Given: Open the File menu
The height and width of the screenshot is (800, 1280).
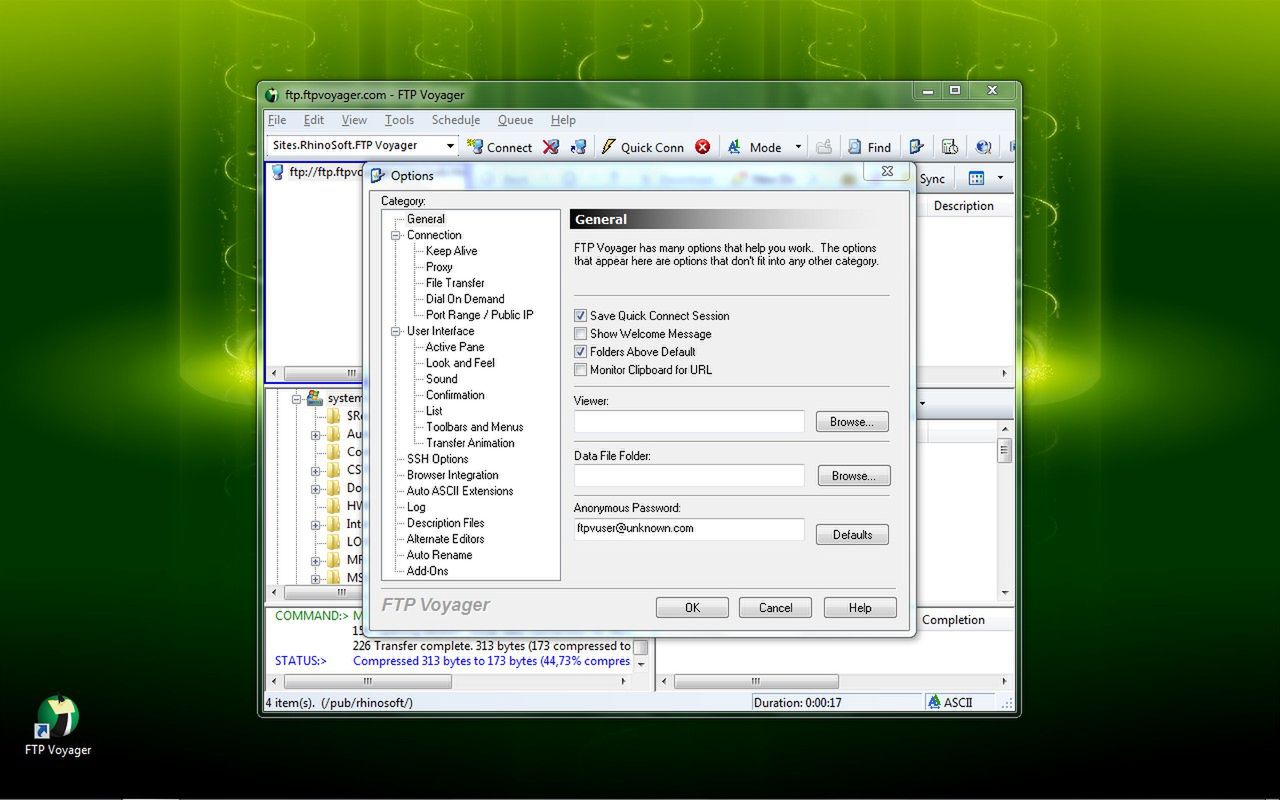Looking at the screenshot, I should point(277,120).
